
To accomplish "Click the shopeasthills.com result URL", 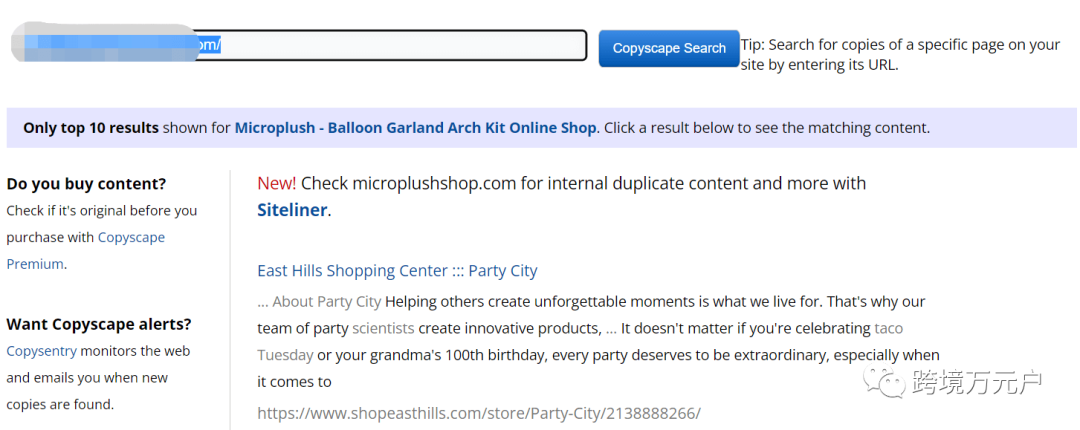I will [x=479, y=413].
